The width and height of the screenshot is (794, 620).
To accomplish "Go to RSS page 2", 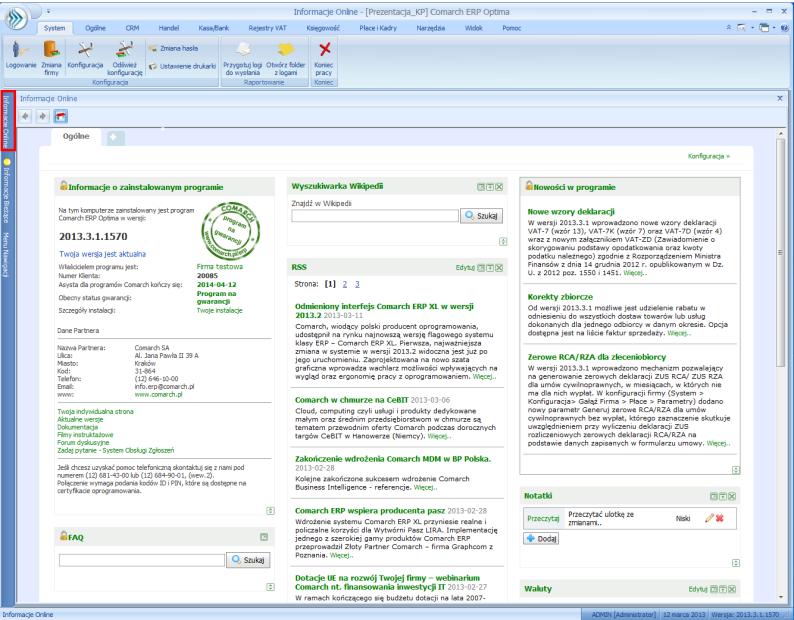I will point(345,284).
